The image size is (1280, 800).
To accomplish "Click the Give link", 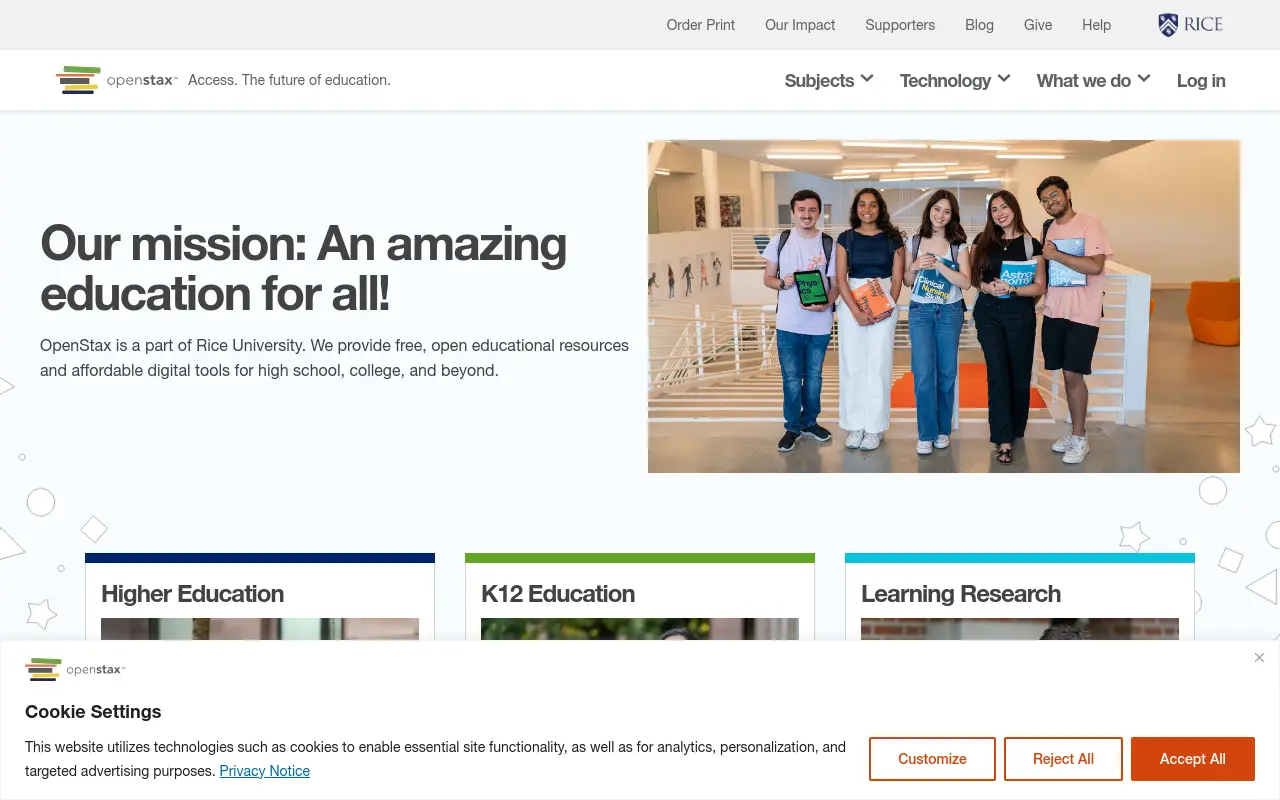I will [1038, 25].
